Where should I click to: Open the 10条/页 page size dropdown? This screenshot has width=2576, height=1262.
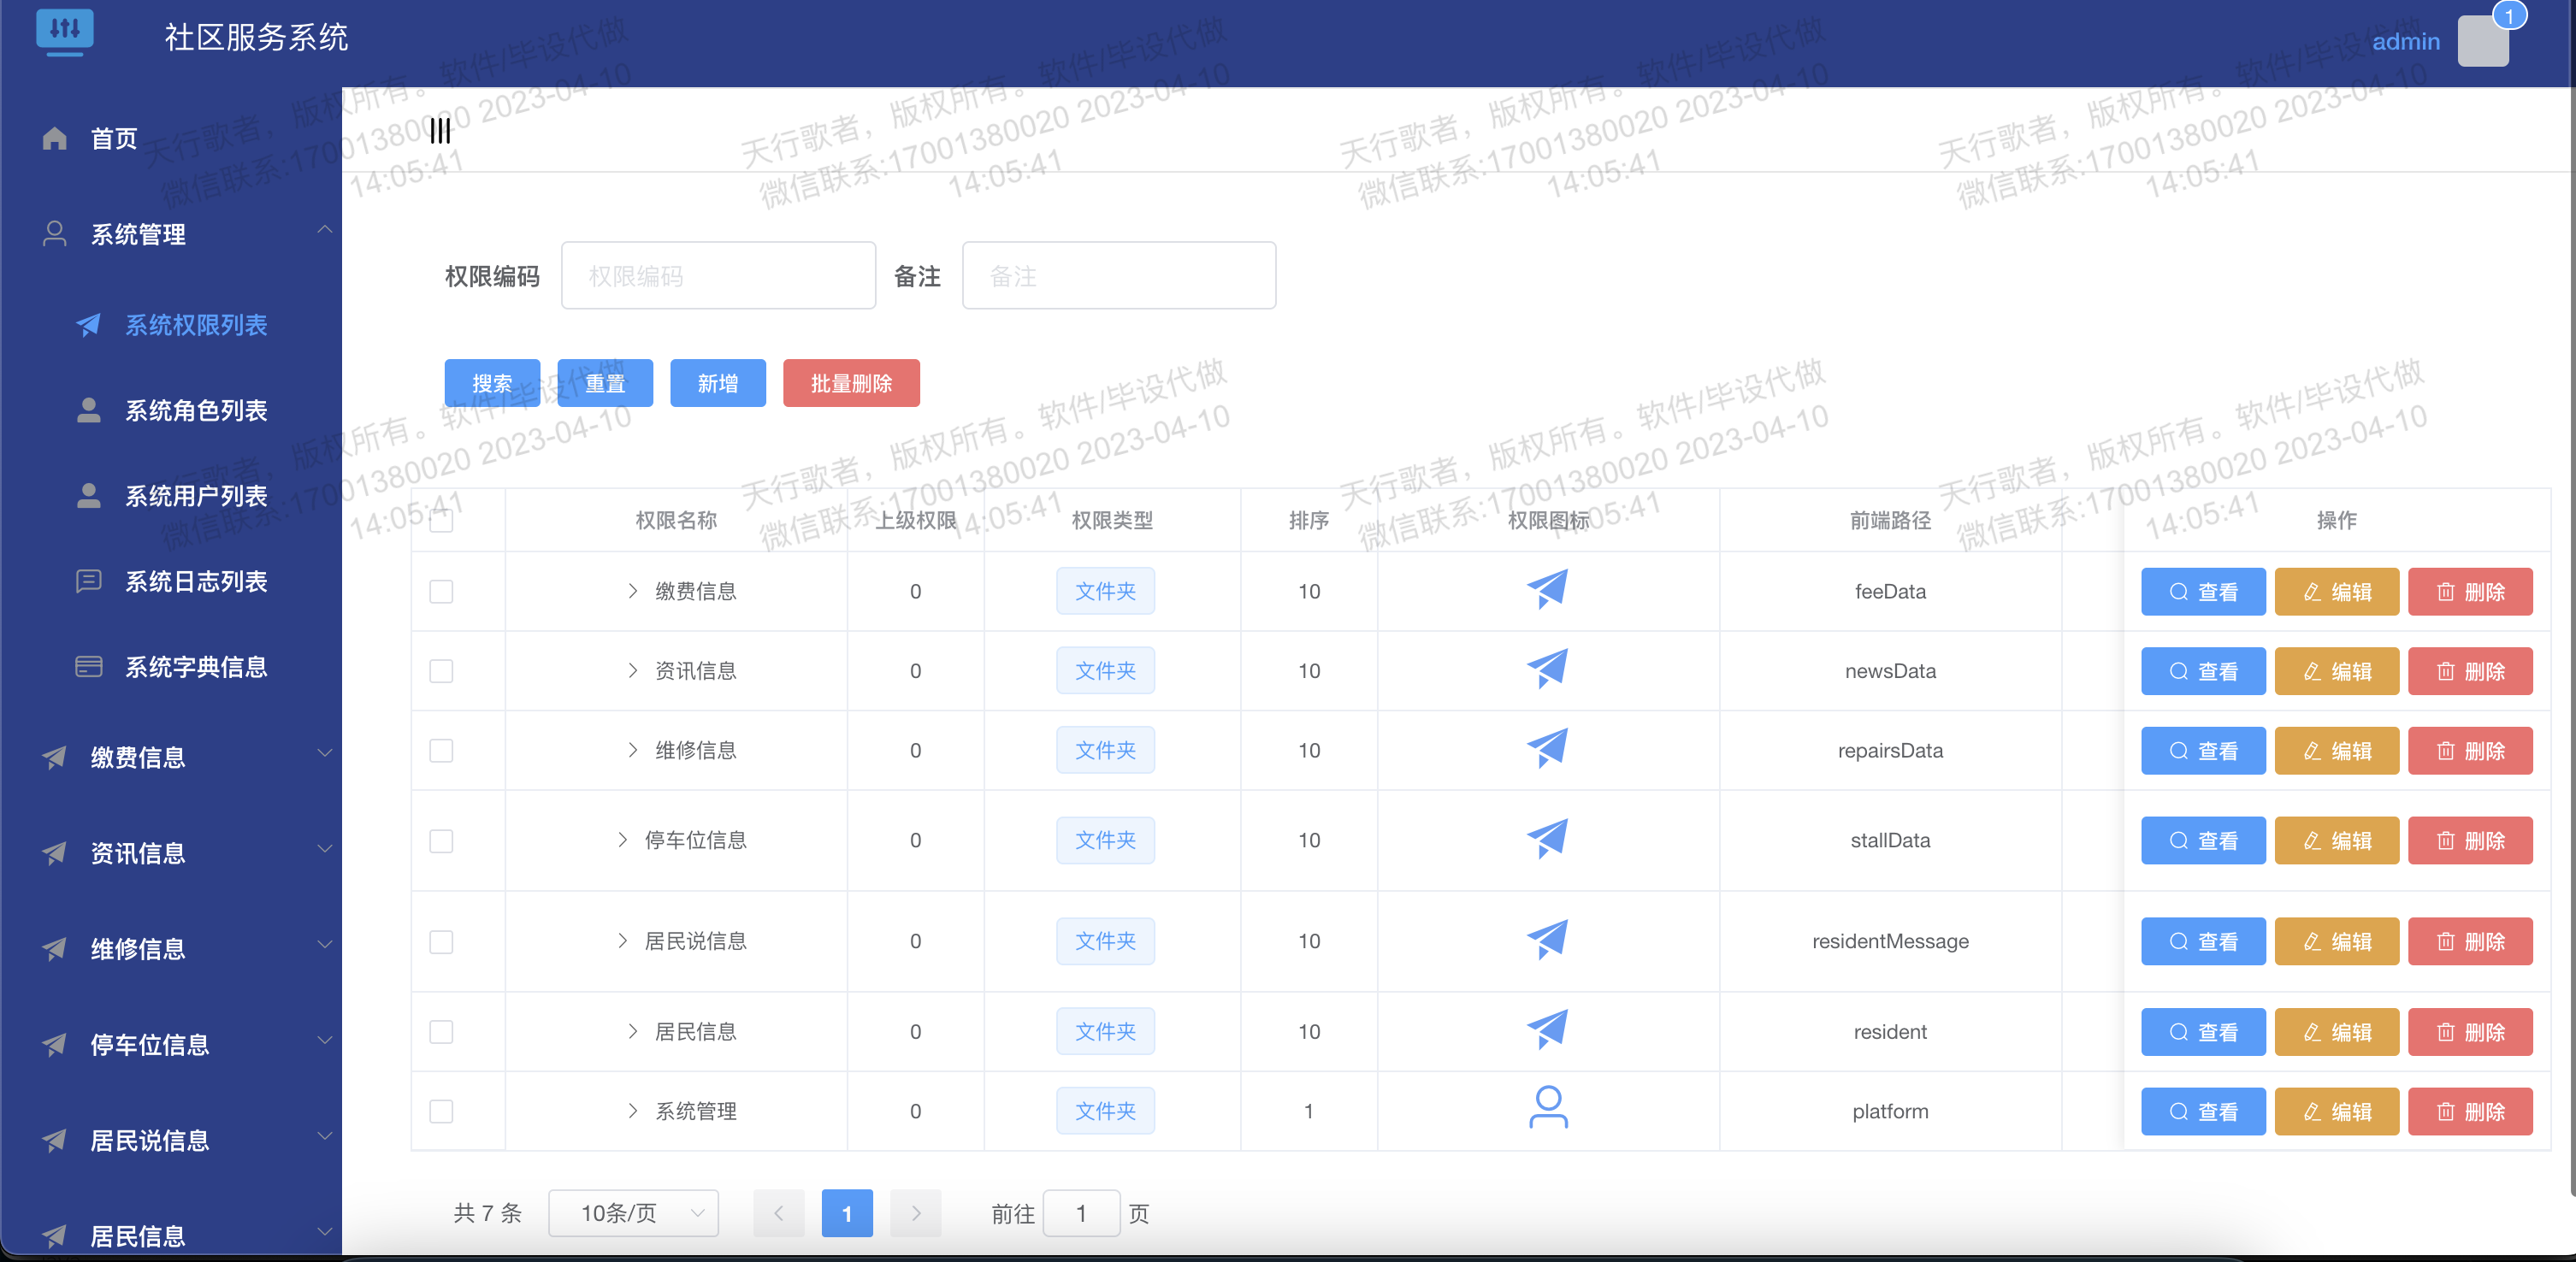(633, 1213)
